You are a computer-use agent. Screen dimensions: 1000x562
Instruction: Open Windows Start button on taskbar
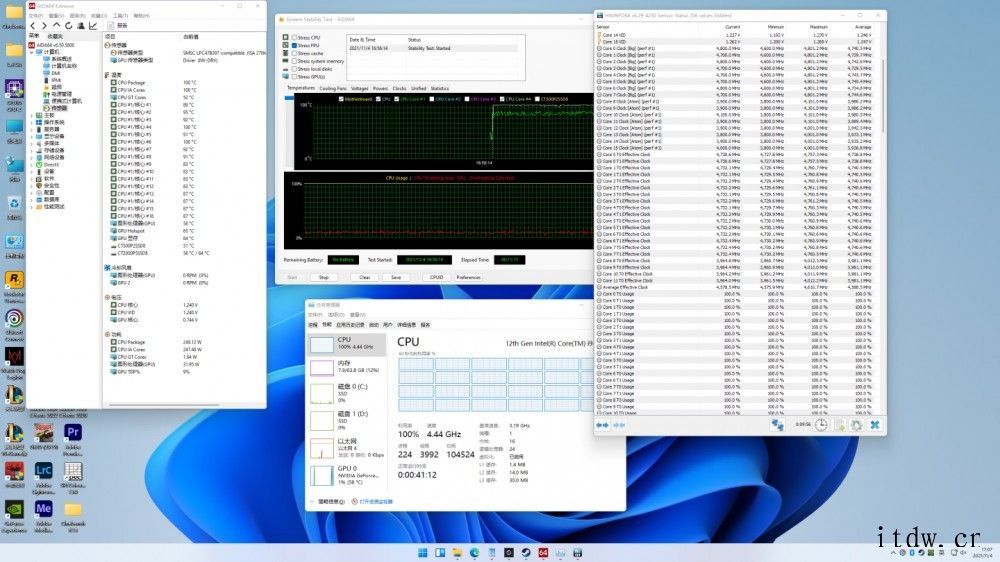(x=422, y=552)
